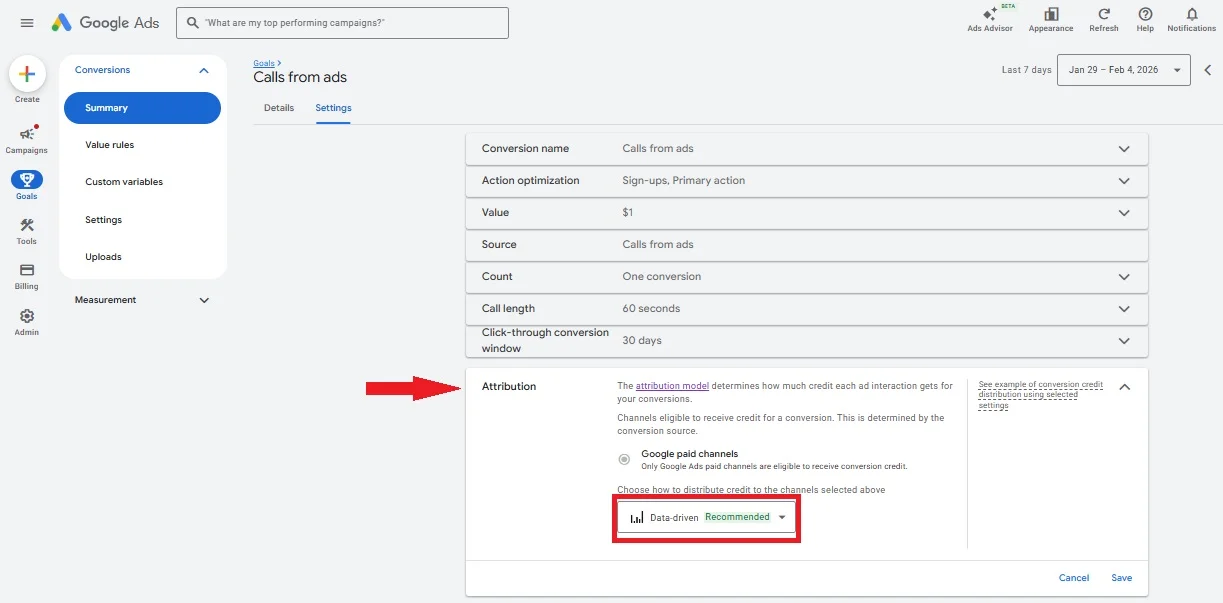Click the Create plus icon
The width and height of the screenshot is (1223, 603).
(x=27, y=75)
